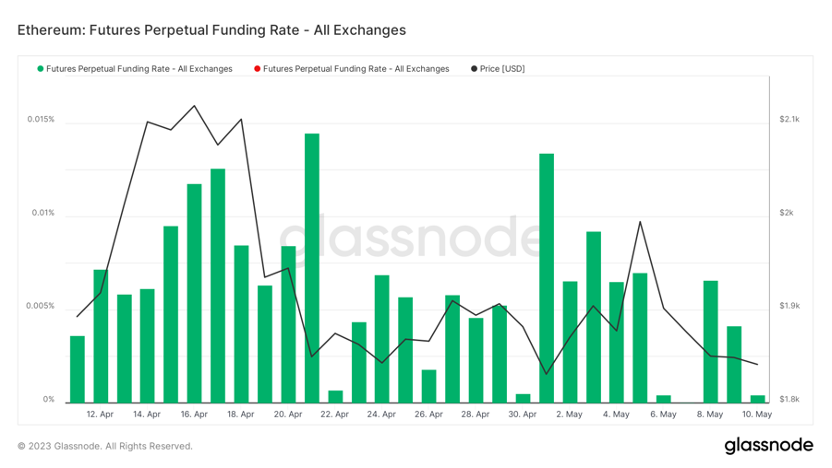The image size is (832, 468).
Task: Click the glassnode logo at bottom right
Action: tap(769, 446)
